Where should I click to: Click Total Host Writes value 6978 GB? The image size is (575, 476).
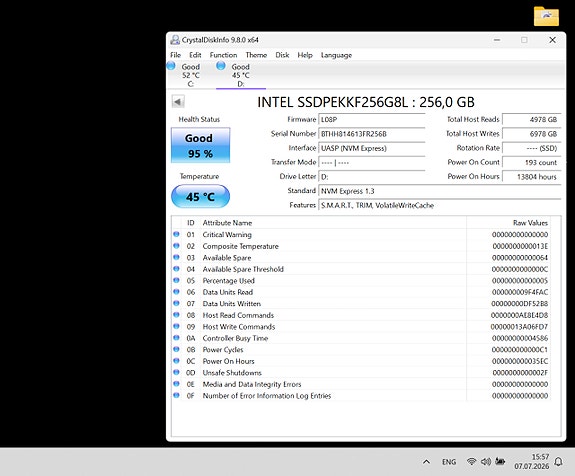(x=531, y=134)
